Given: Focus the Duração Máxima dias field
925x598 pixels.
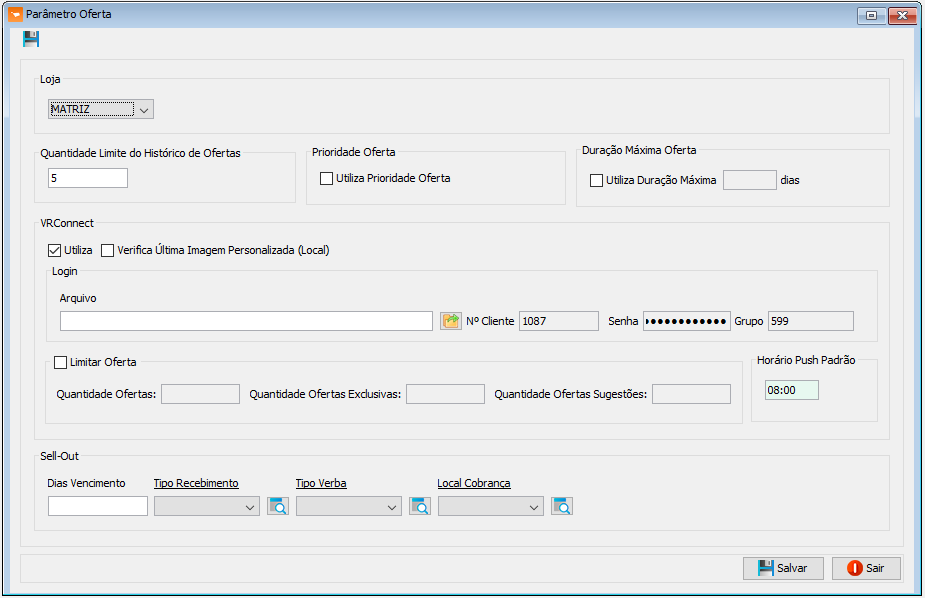Looking at the screenshot, I should [750, 180].
